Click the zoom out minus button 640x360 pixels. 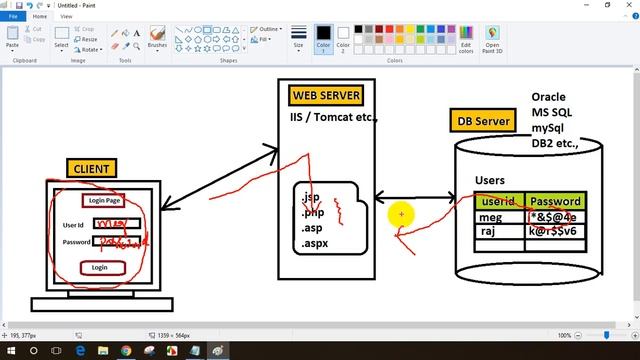(x=578, y=336)
